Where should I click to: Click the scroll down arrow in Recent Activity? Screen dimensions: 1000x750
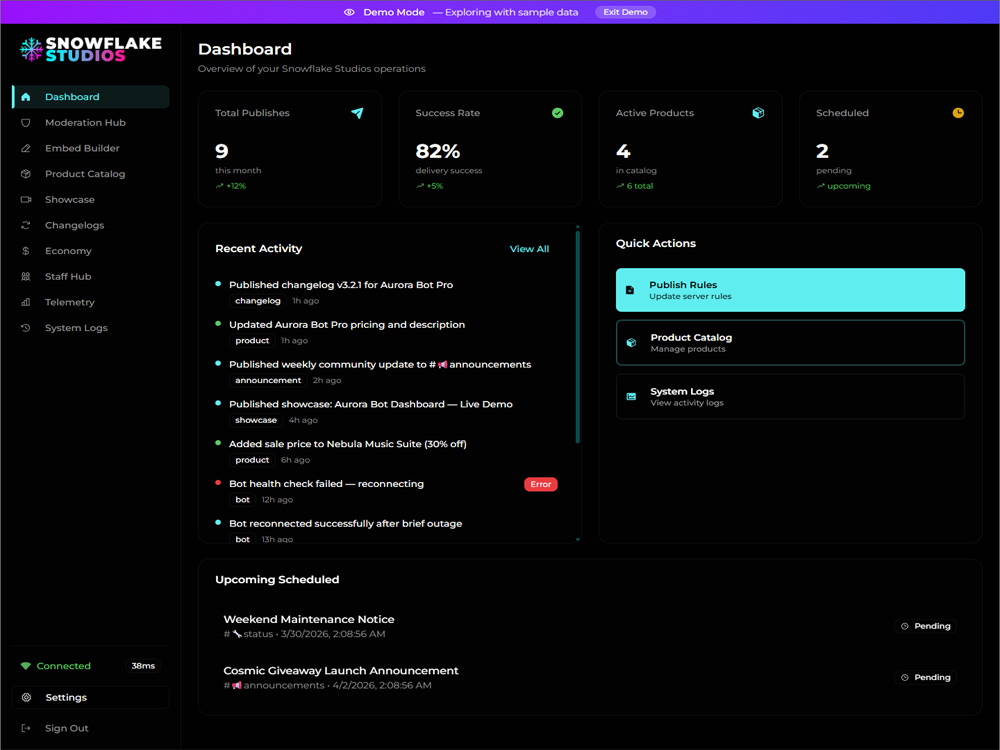pyautogui.click(x=578, y=540)
